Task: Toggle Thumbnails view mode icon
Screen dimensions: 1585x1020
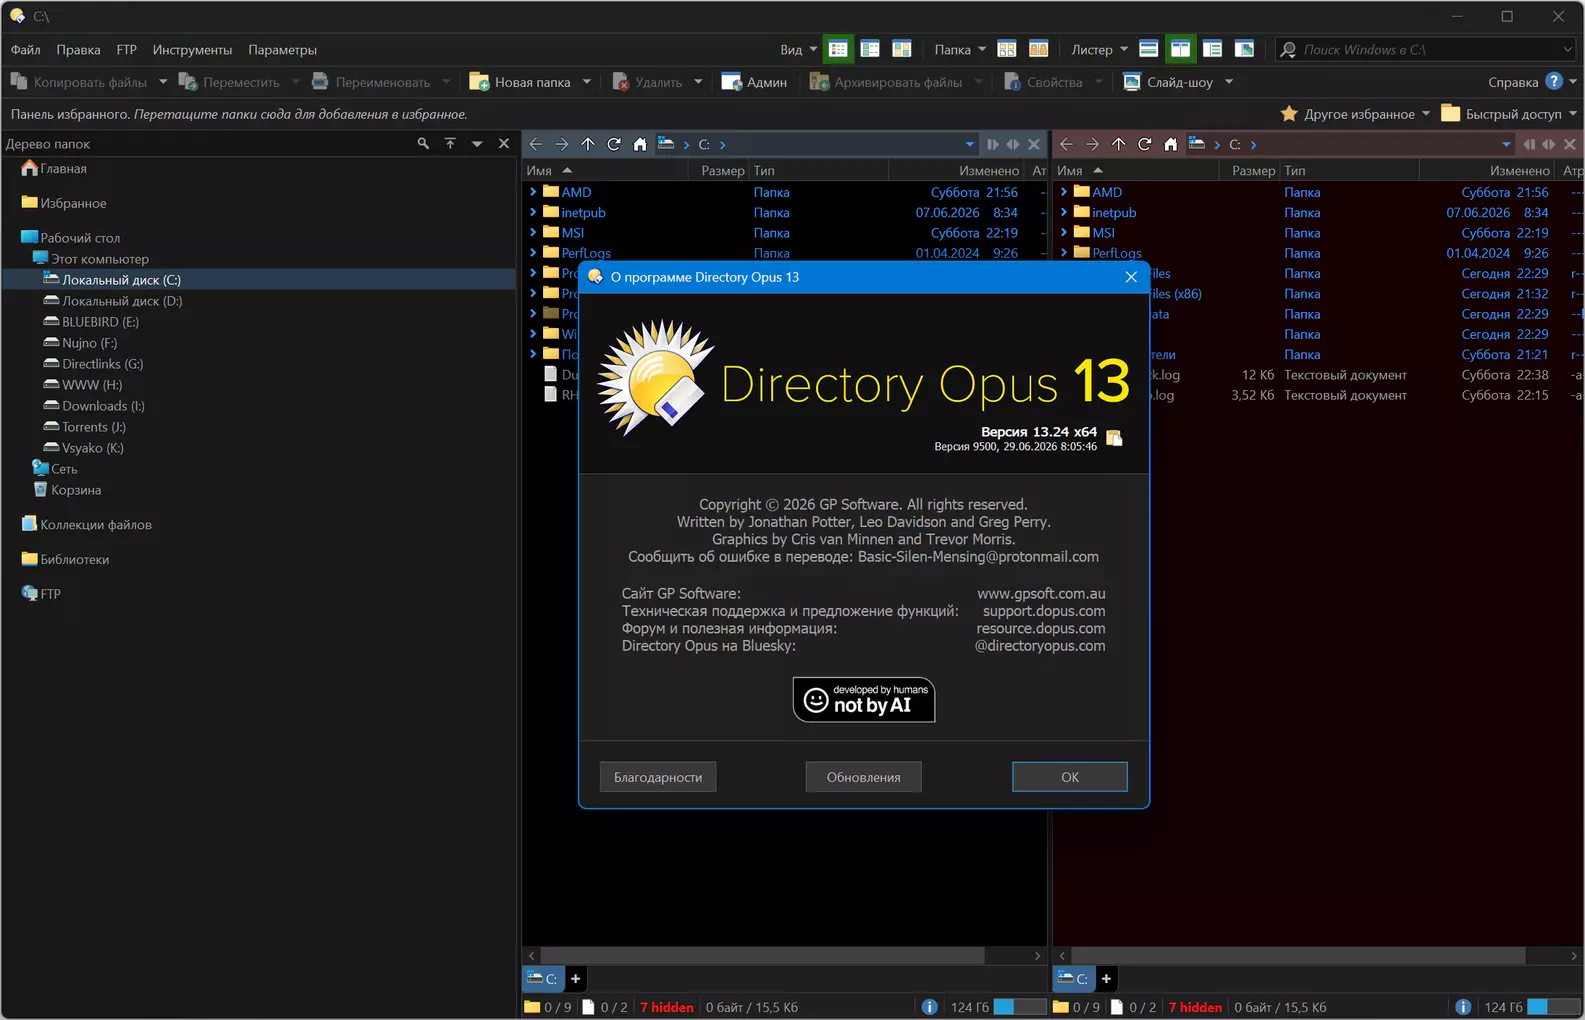Action: (902, 49)
